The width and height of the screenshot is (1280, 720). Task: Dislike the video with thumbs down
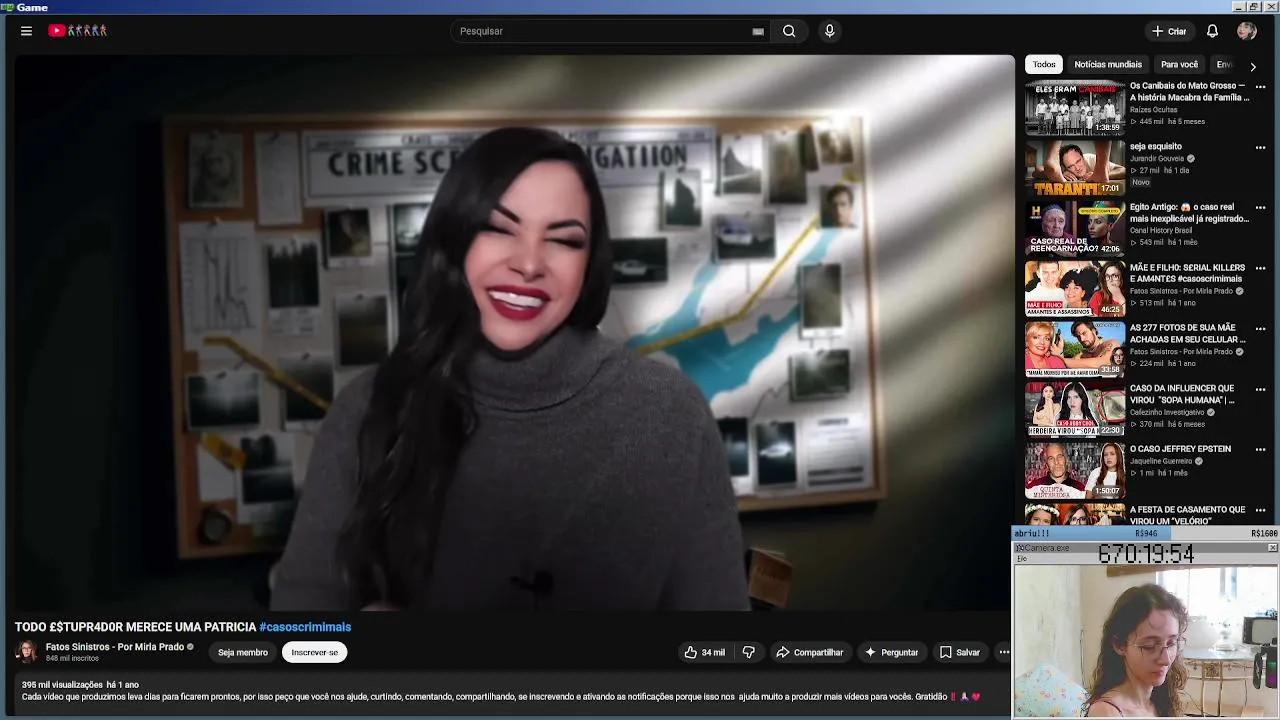point(749,652)
